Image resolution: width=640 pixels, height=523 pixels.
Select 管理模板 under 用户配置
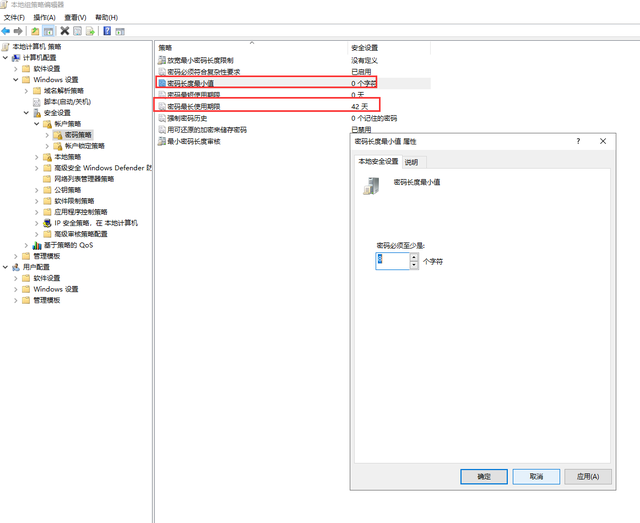click(47, 300)
